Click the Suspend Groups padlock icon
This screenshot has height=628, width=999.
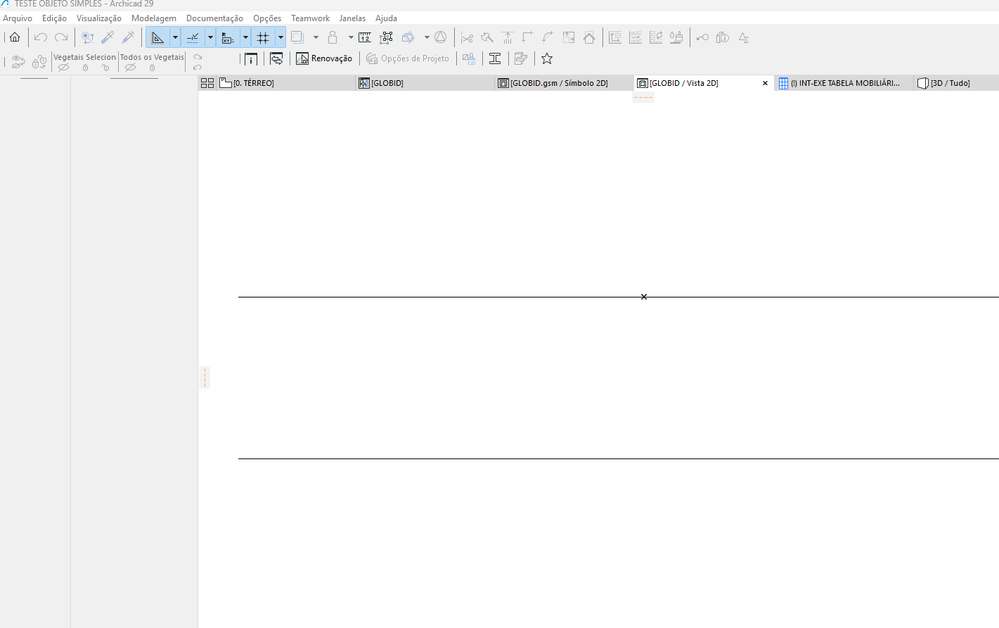click(x=333, y=38)
